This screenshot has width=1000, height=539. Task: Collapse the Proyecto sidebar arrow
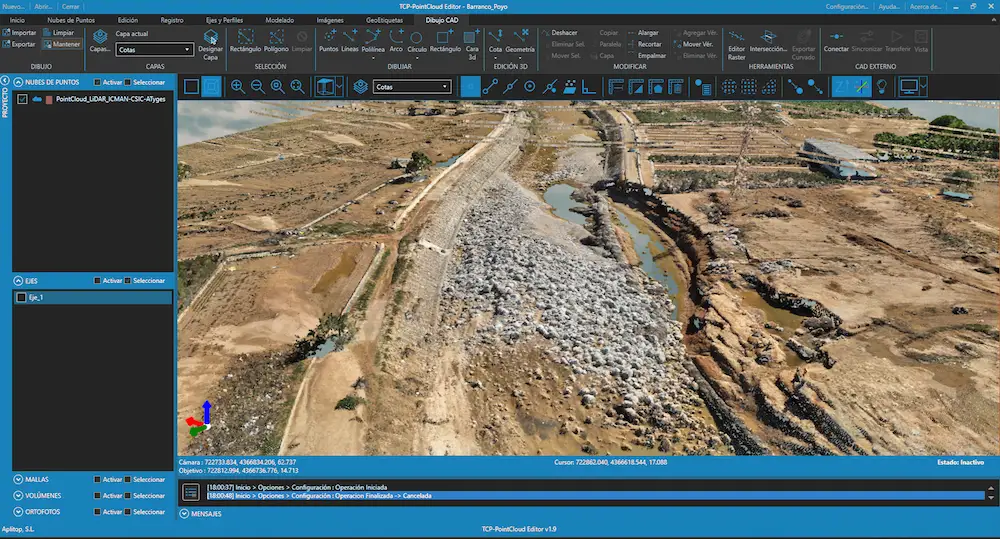(4, 81)
